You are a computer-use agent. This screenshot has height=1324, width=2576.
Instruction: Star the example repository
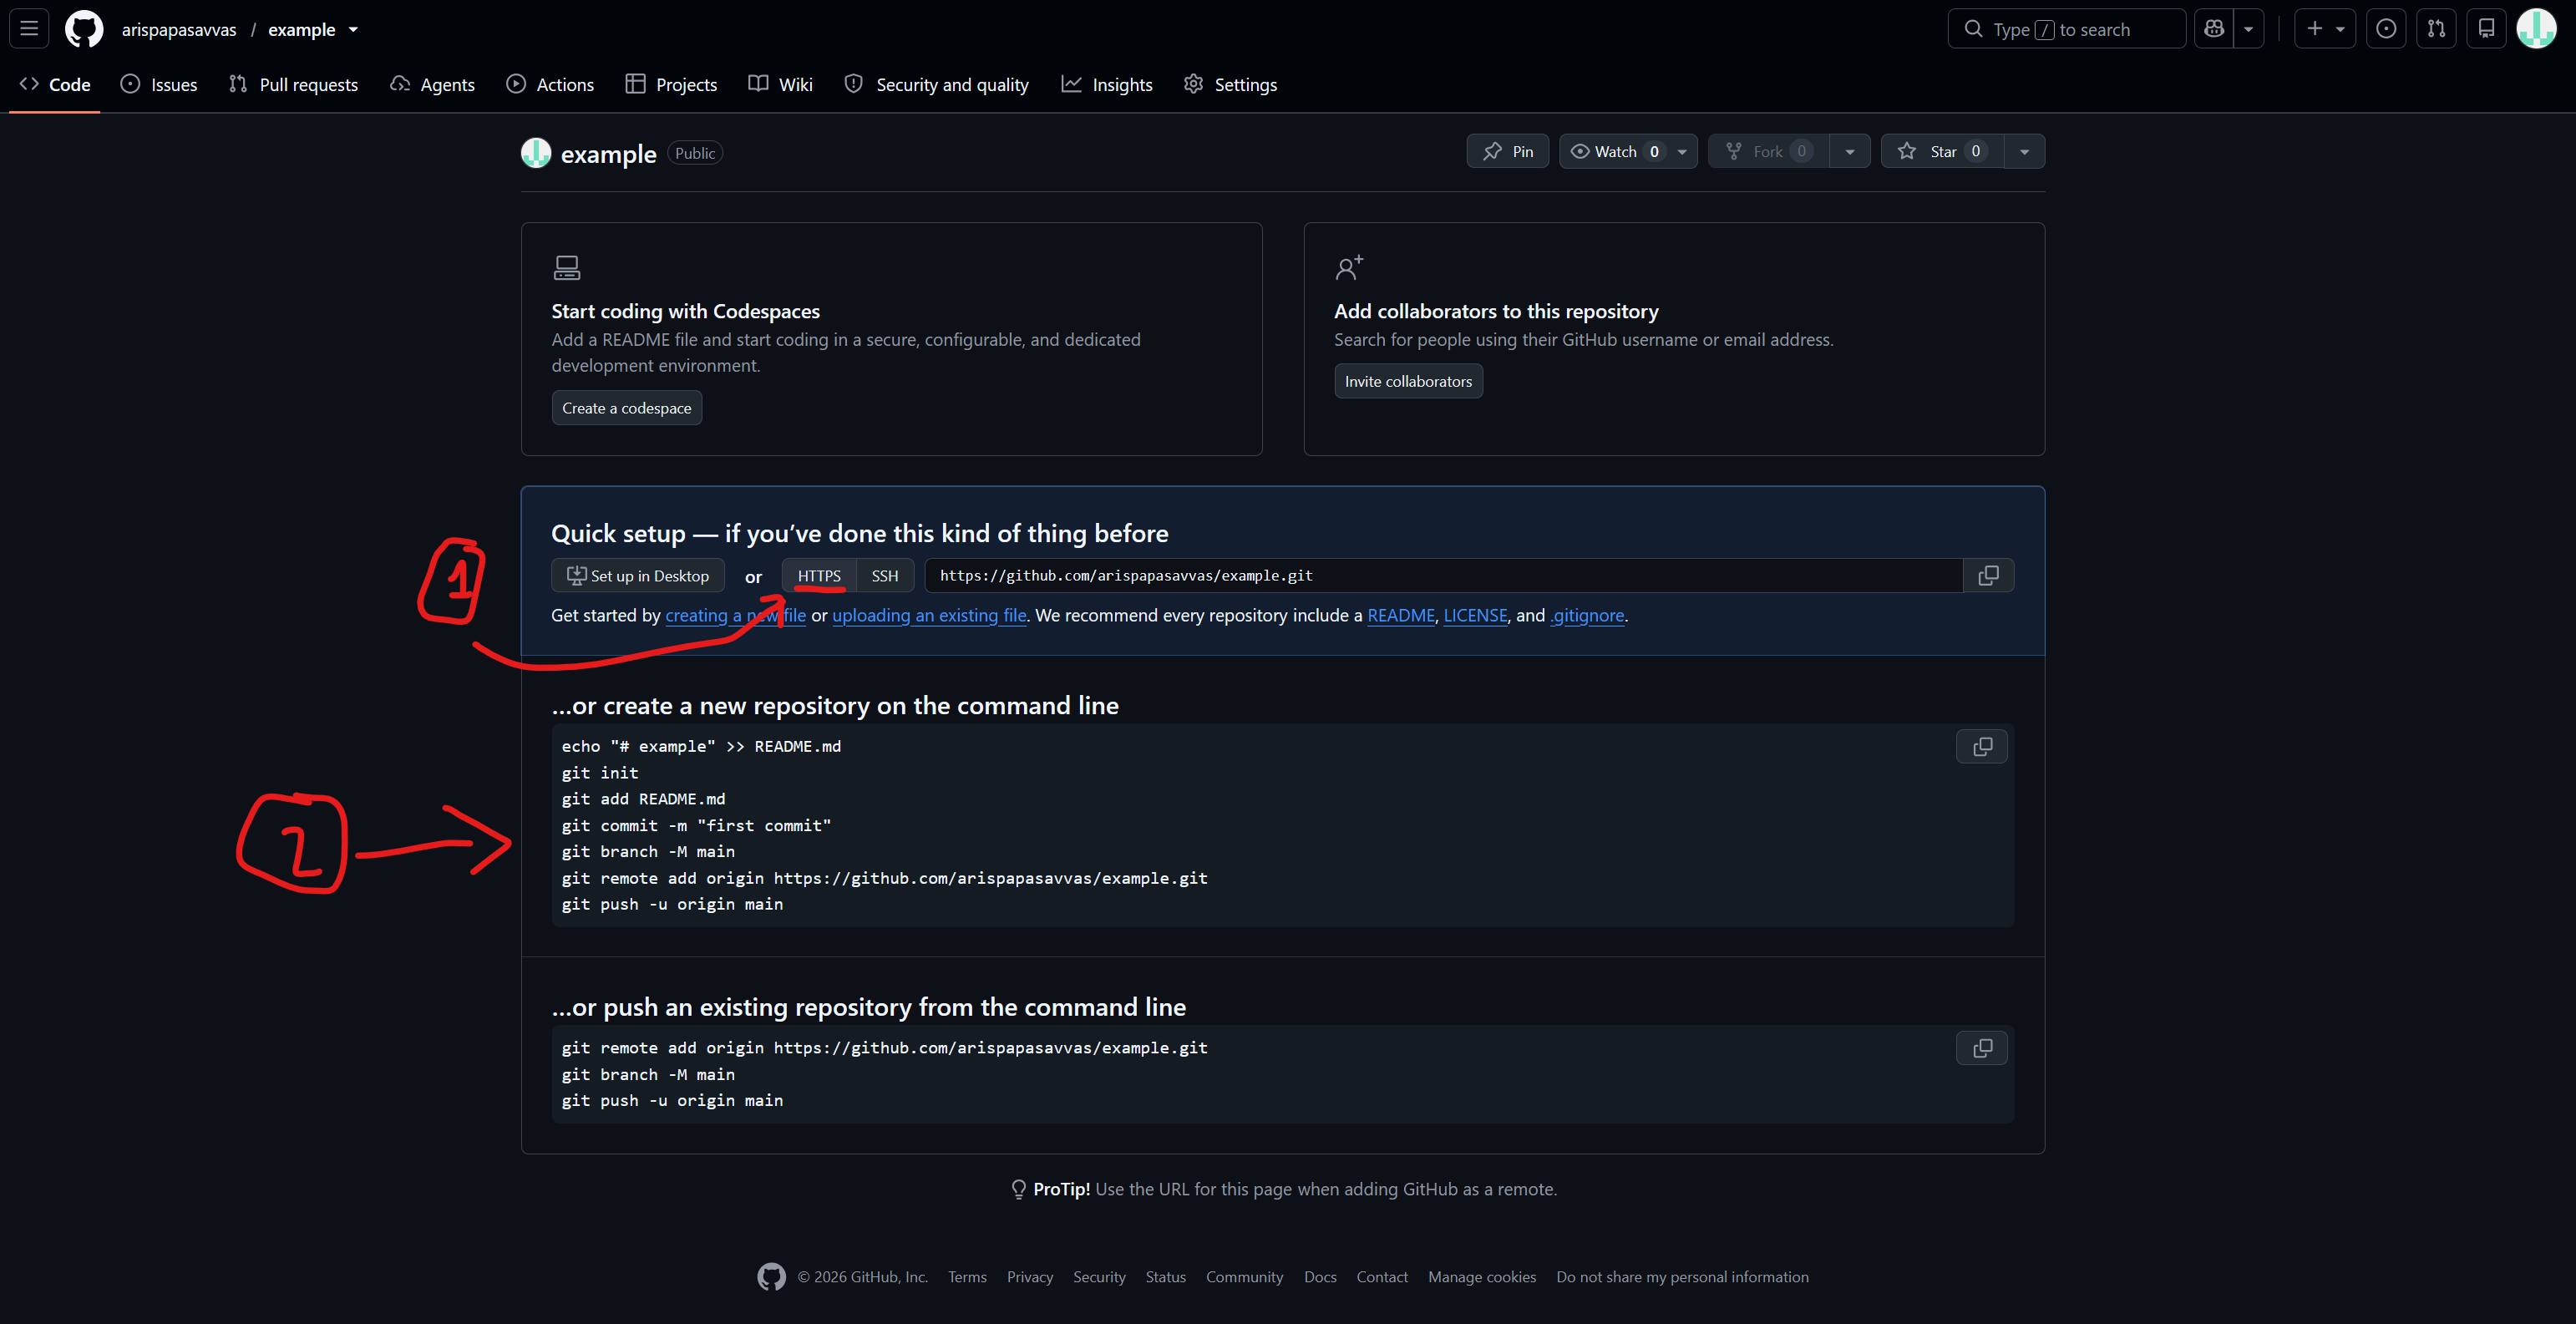[x=1943, y=151]
